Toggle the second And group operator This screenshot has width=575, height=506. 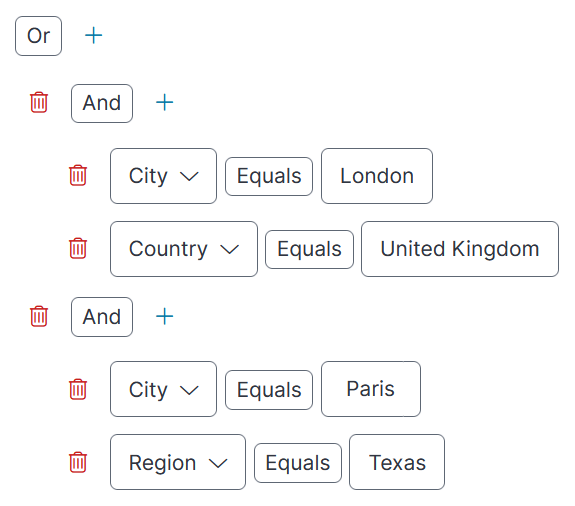tap(102, 317)
